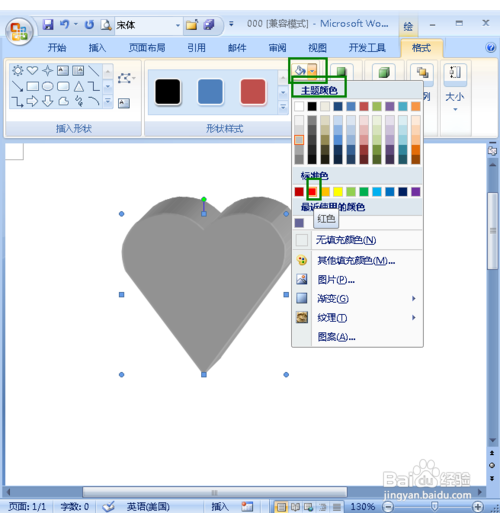
Task: Switch to the 审阅 tab
Action: pyautogui.click(x=277, y=48)
